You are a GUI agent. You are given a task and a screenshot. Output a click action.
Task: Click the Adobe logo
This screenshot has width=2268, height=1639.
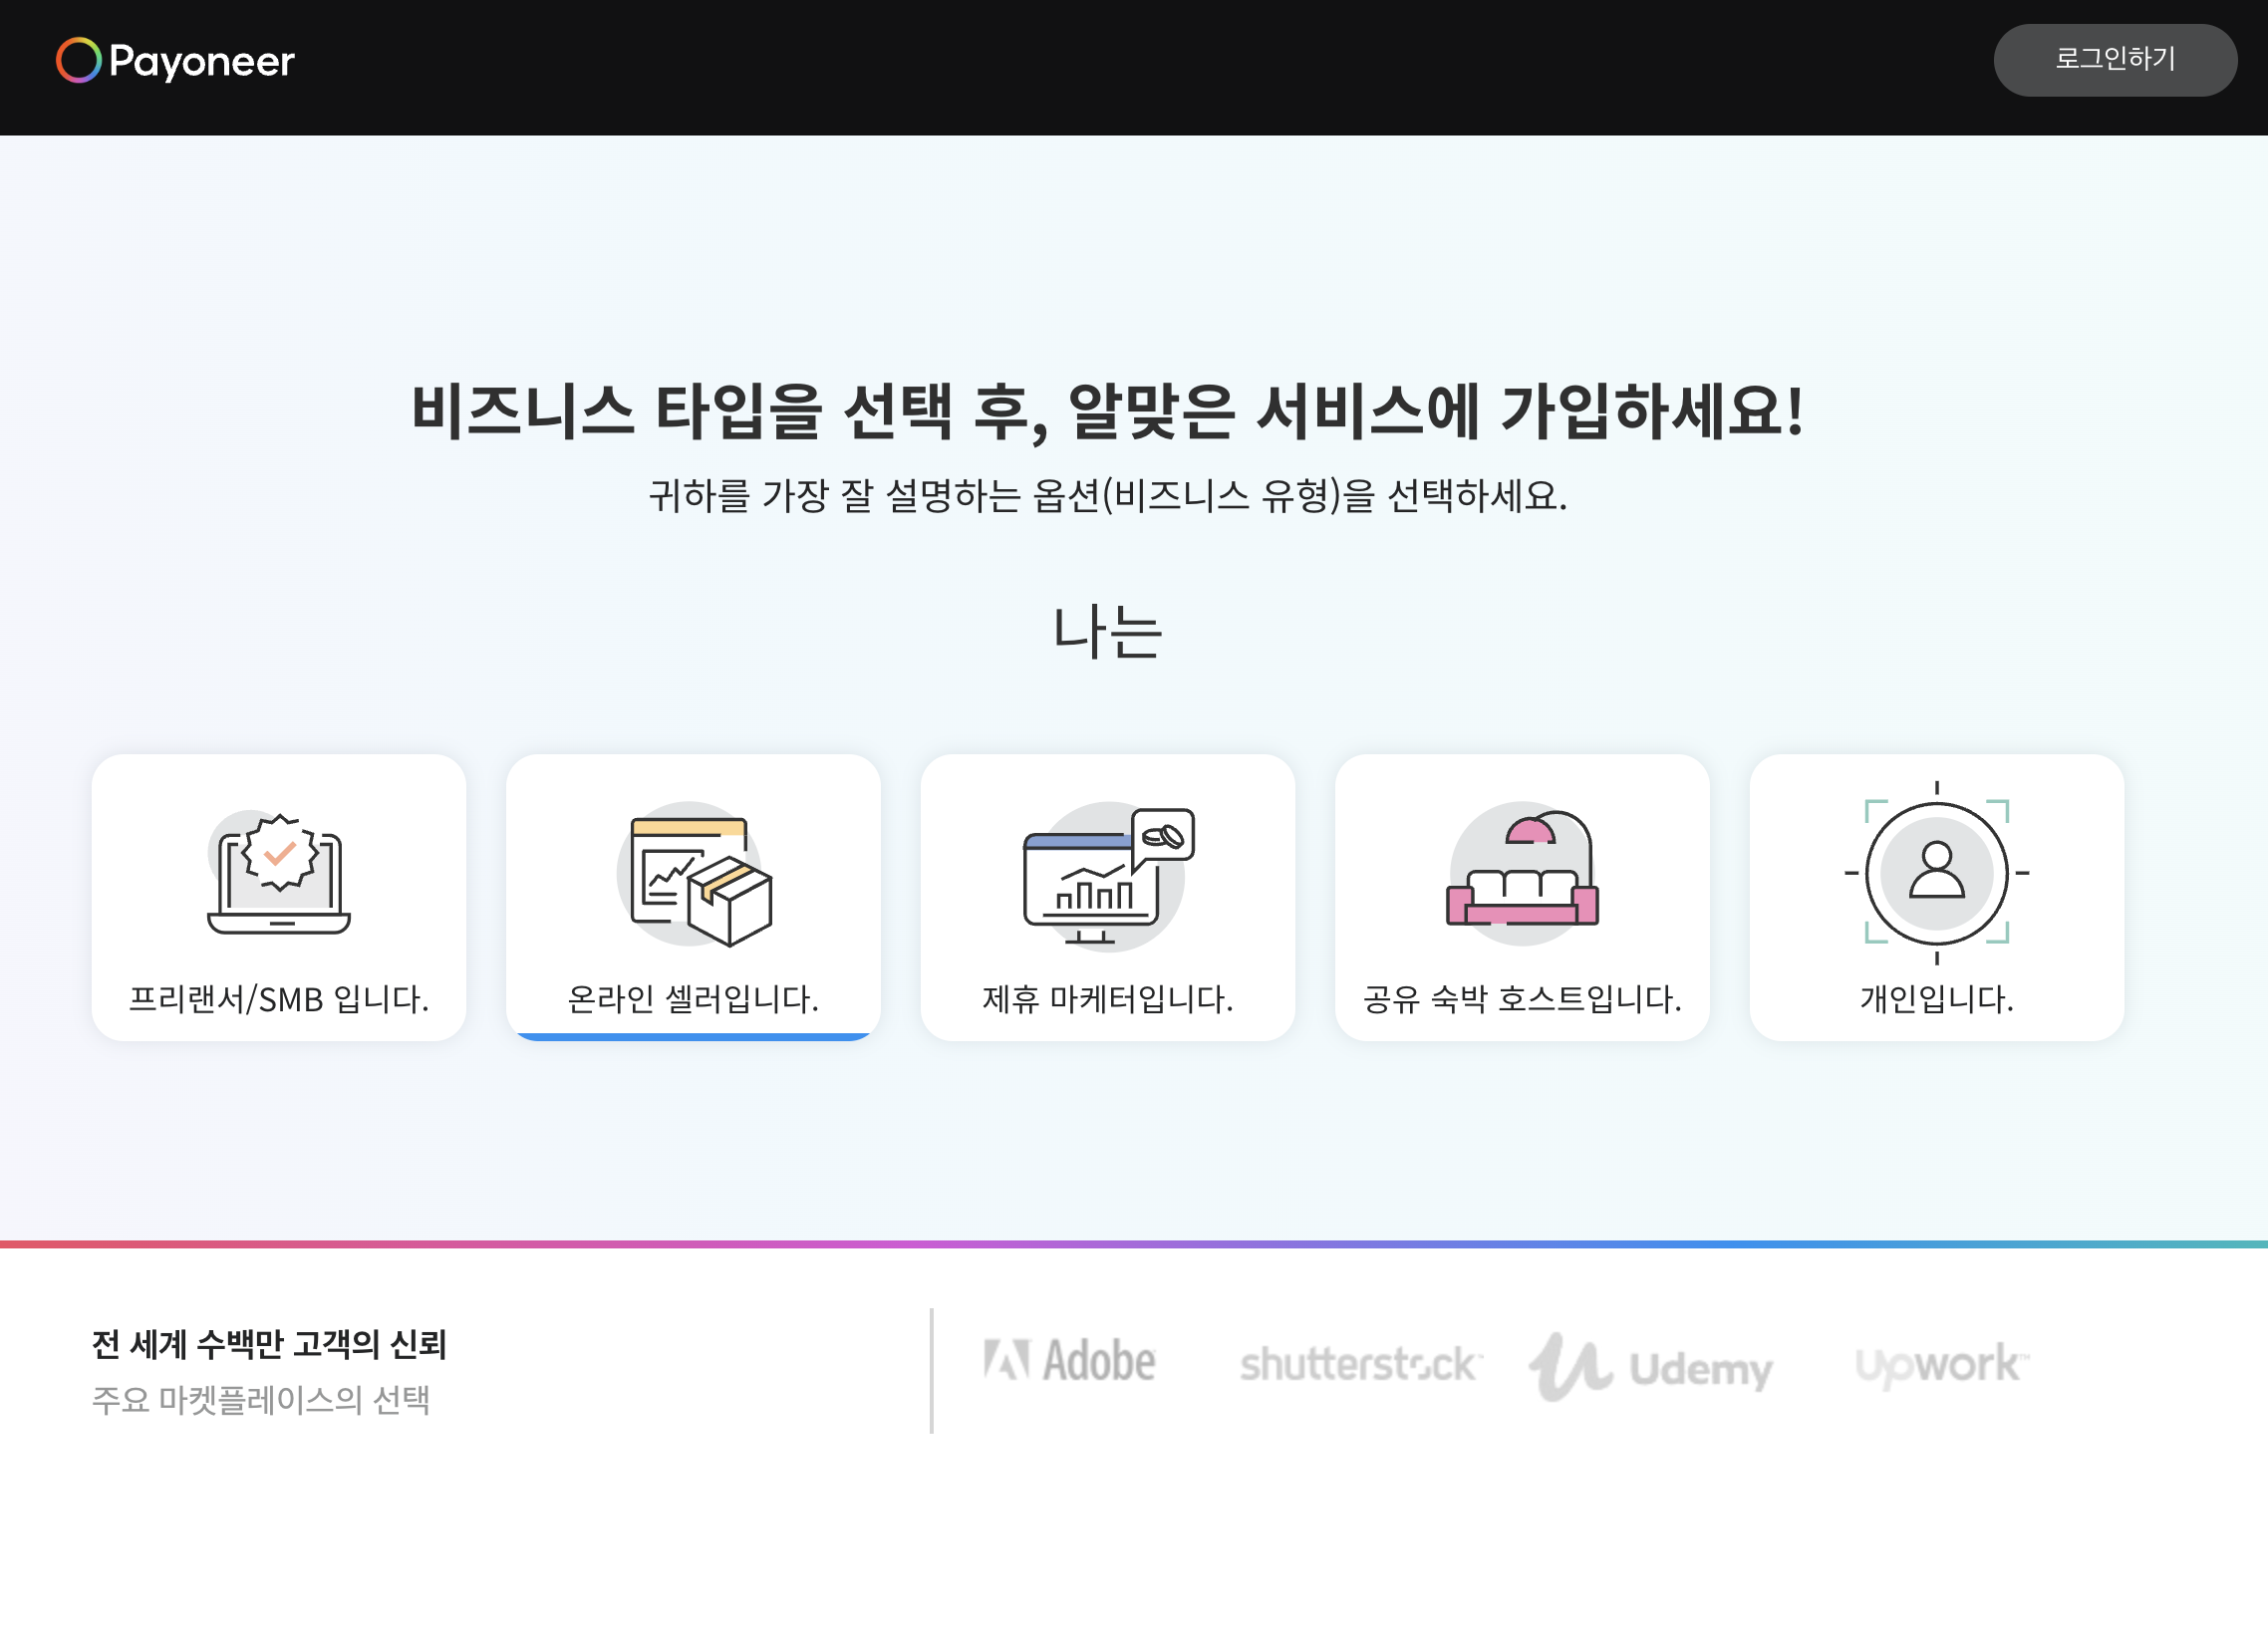(x=1069, y=1362)
